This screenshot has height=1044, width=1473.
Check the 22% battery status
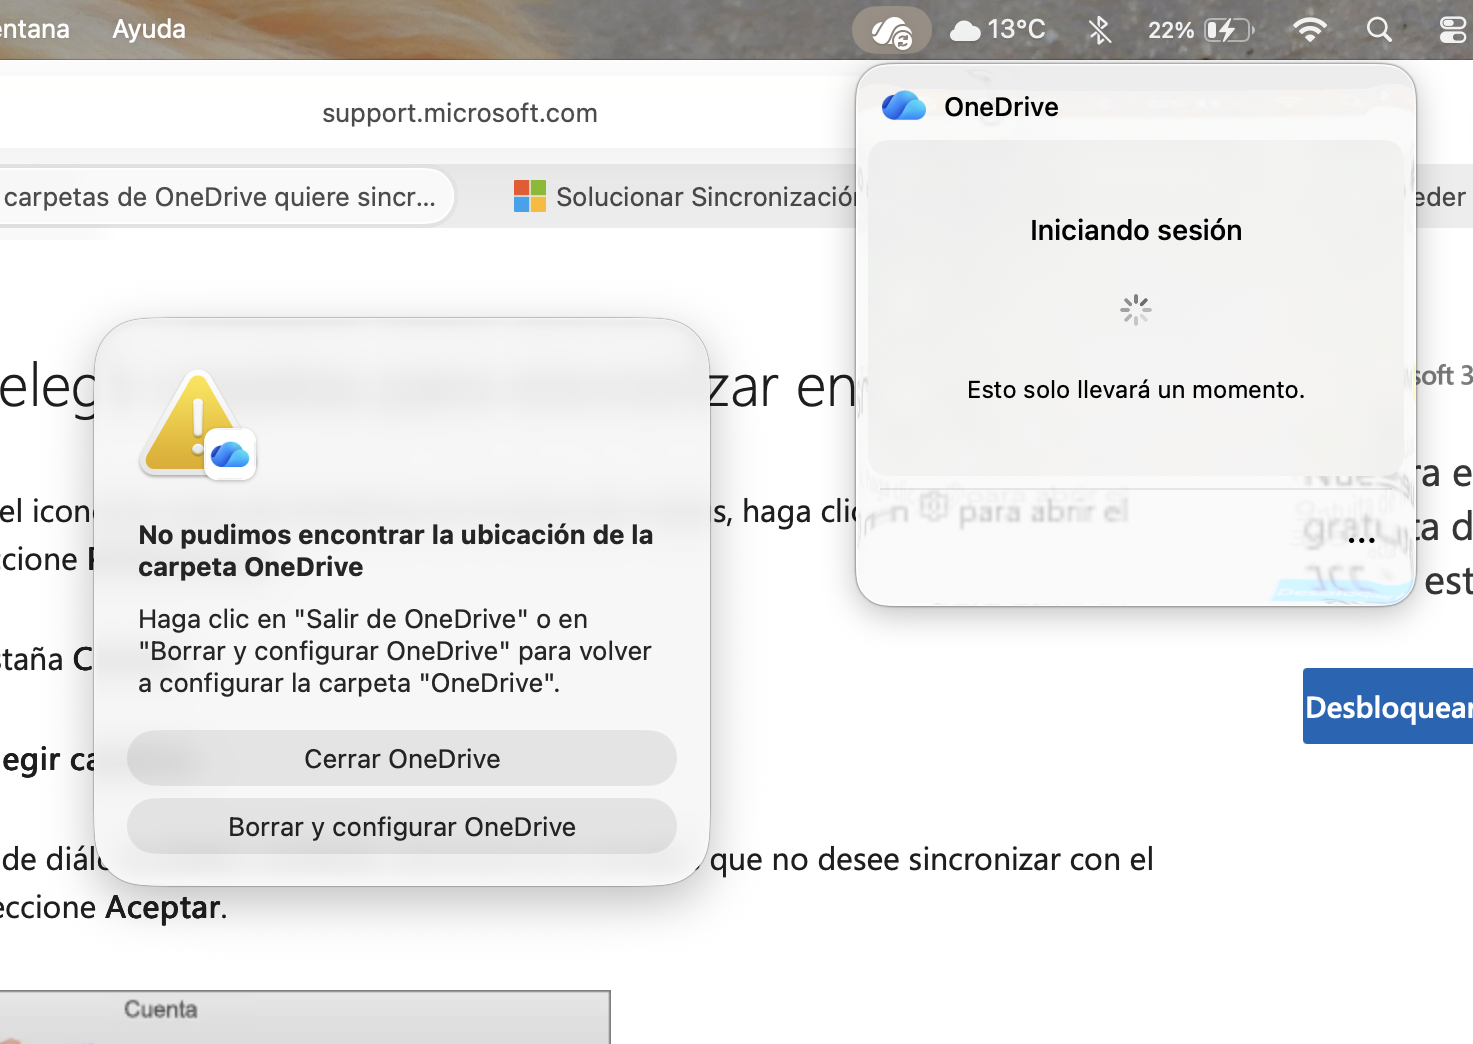[x=1200, y=30]
